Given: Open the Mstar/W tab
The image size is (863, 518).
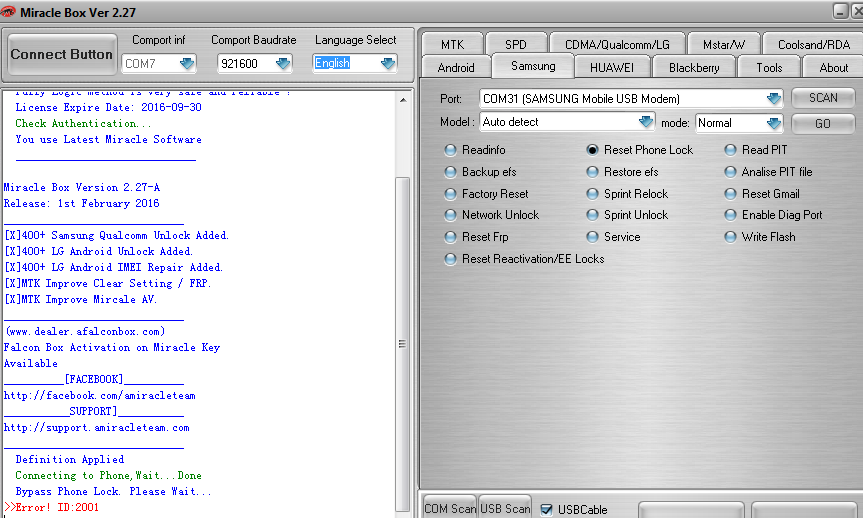Looking at the screenshot, I should click(x=724, y=44).
